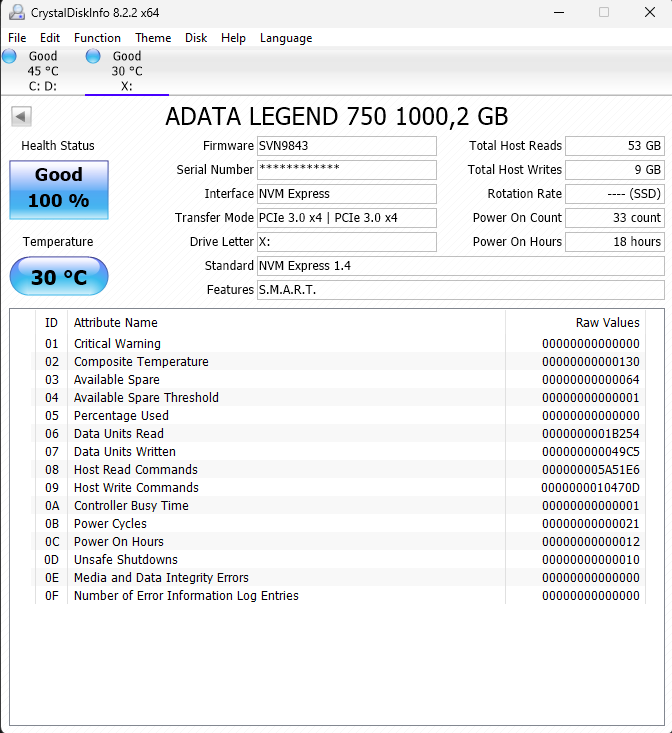Click the Interface field NVM Express
672x733 pixels.
pyautogui.click(x=347, y=194)
